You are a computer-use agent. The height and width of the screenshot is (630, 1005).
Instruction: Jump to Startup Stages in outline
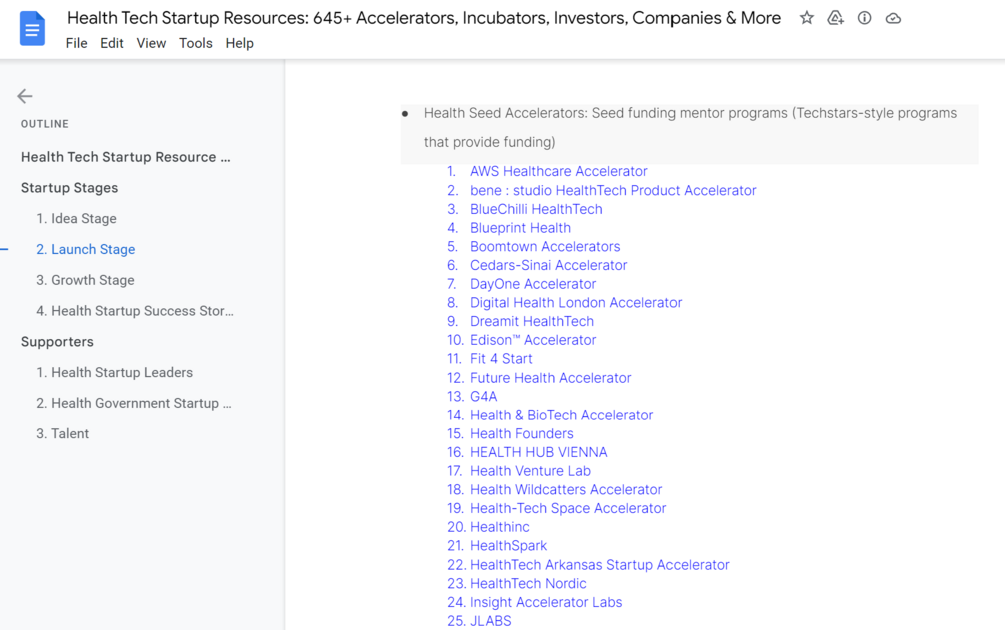(70, 188)
